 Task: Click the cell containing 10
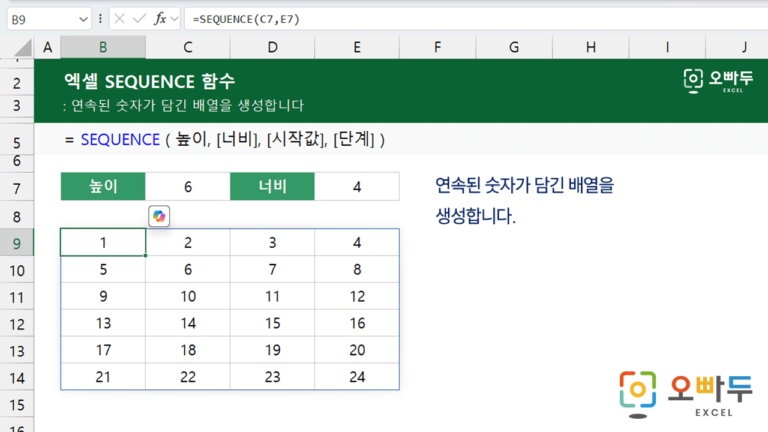coord(188,296)
